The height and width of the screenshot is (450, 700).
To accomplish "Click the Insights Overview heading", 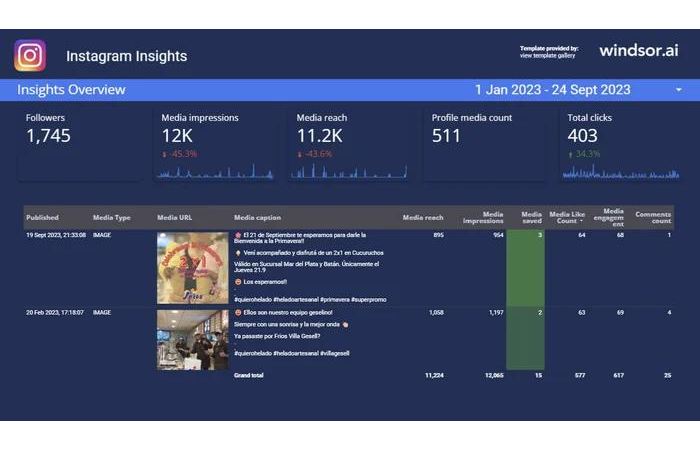I will [71, 90].
